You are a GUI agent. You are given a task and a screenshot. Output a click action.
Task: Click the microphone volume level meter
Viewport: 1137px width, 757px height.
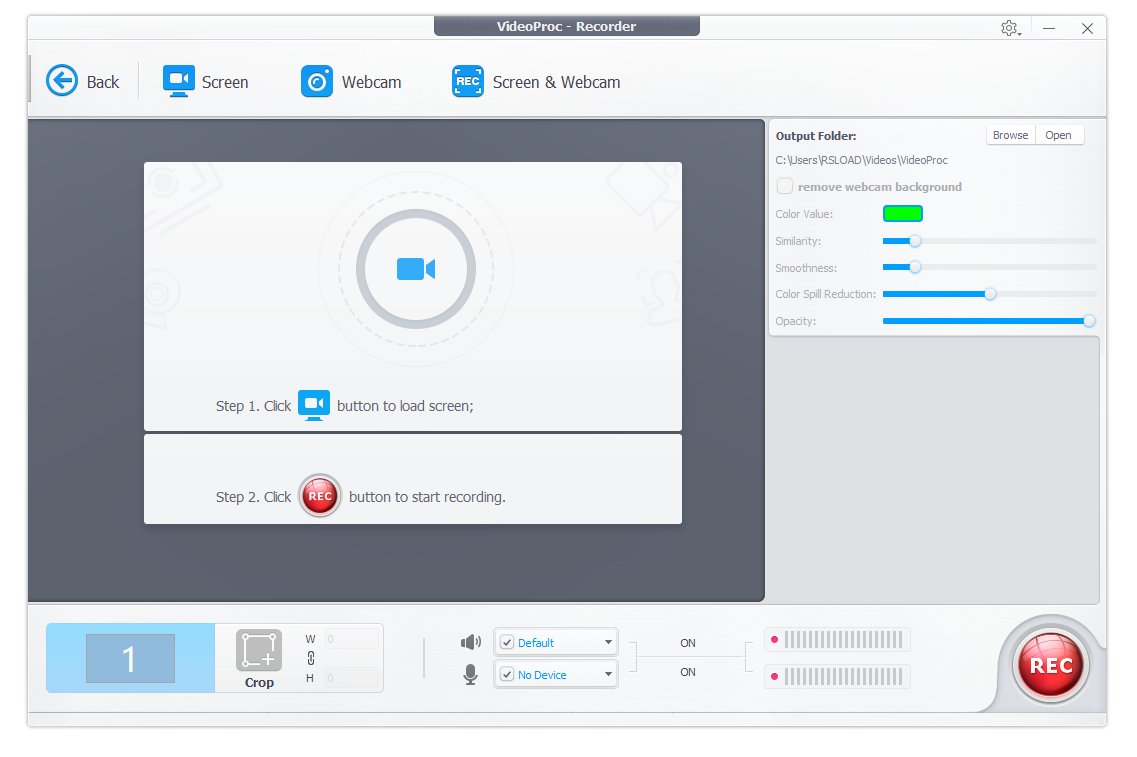[838, 677]
